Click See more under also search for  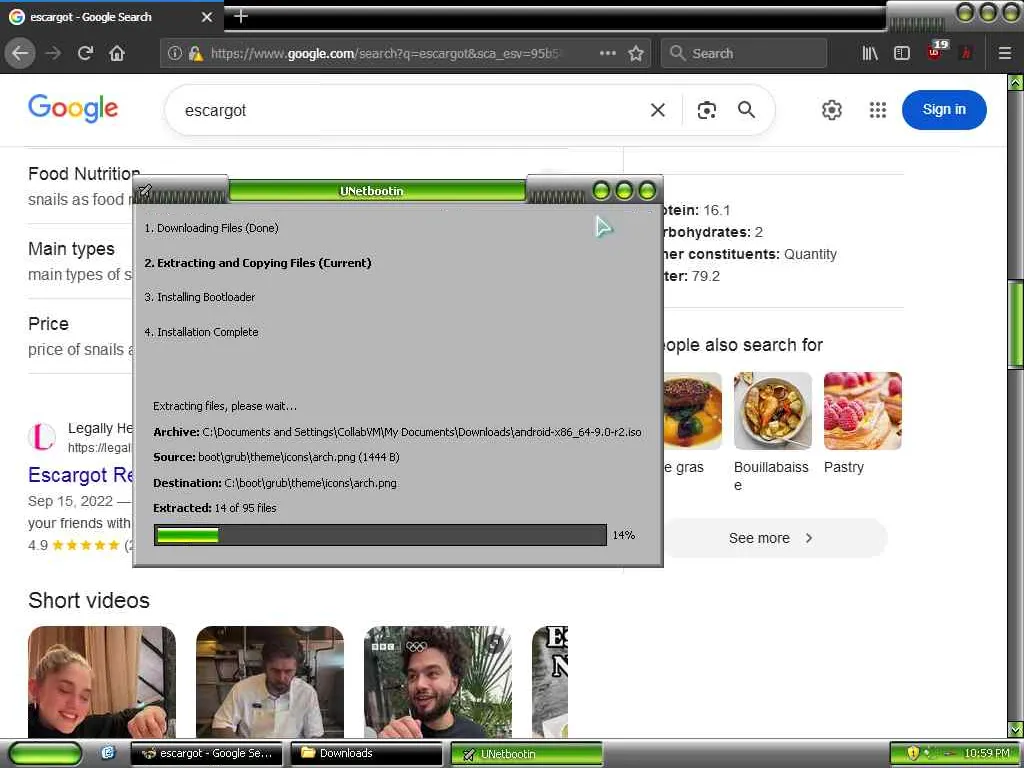771,538
